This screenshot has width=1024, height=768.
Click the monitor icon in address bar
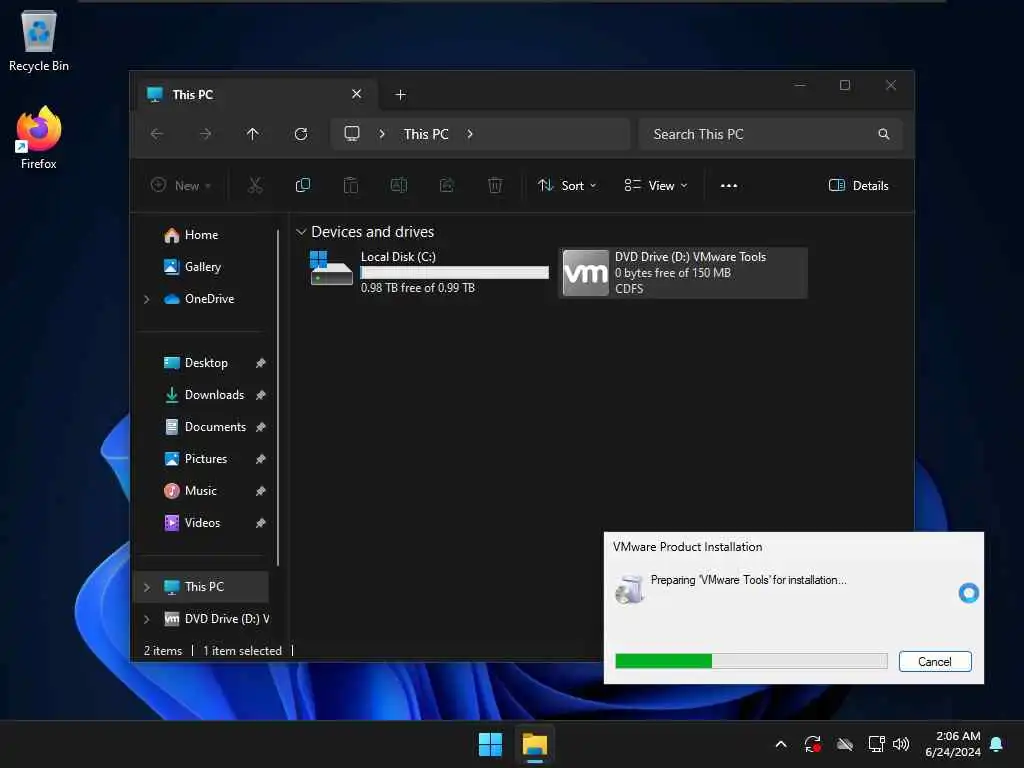(x=352, y=134)
